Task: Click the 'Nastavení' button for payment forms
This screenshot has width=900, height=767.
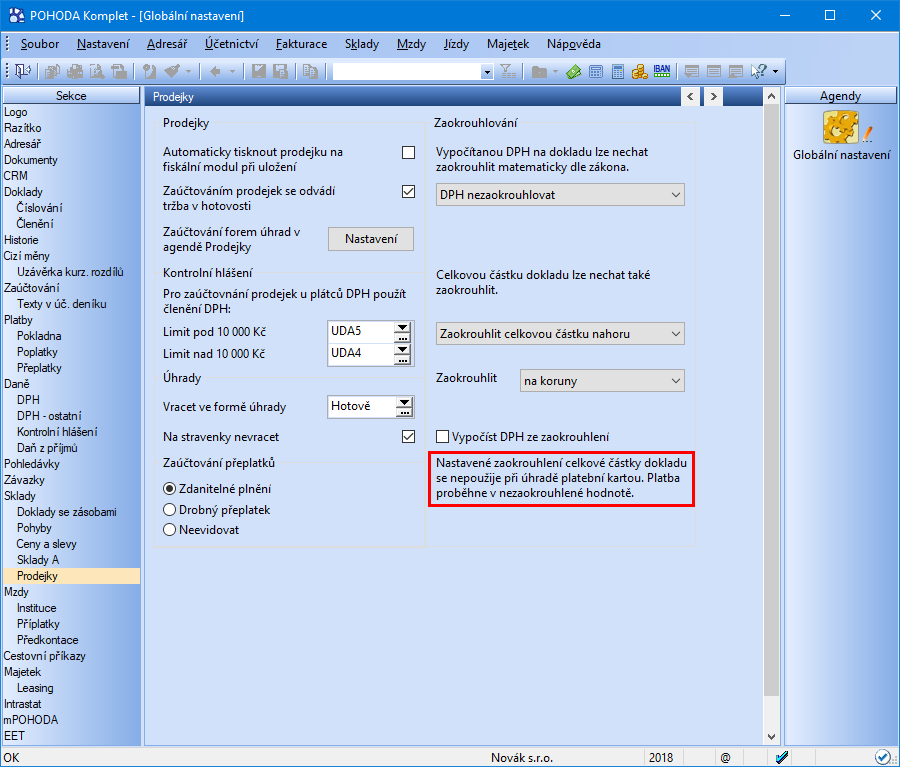Action: point(371,239)
